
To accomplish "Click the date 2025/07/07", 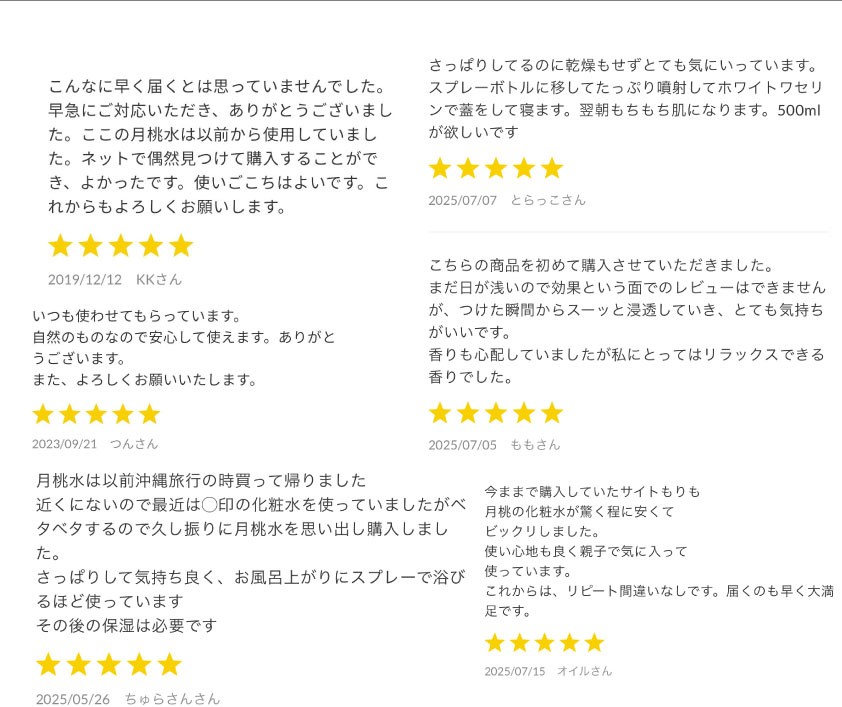I will (x=462, y=200).
